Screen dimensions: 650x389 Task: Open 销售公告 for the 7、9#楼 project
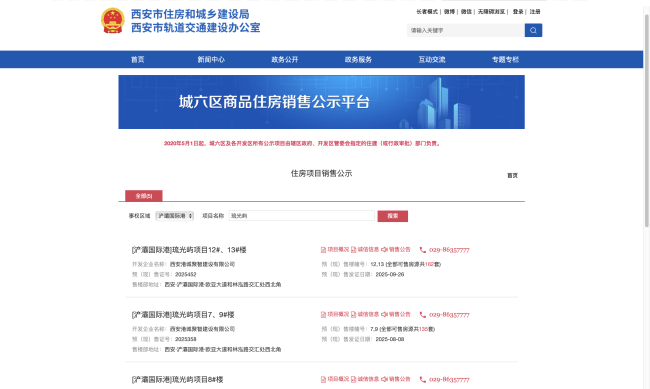[x=396, y=314]
